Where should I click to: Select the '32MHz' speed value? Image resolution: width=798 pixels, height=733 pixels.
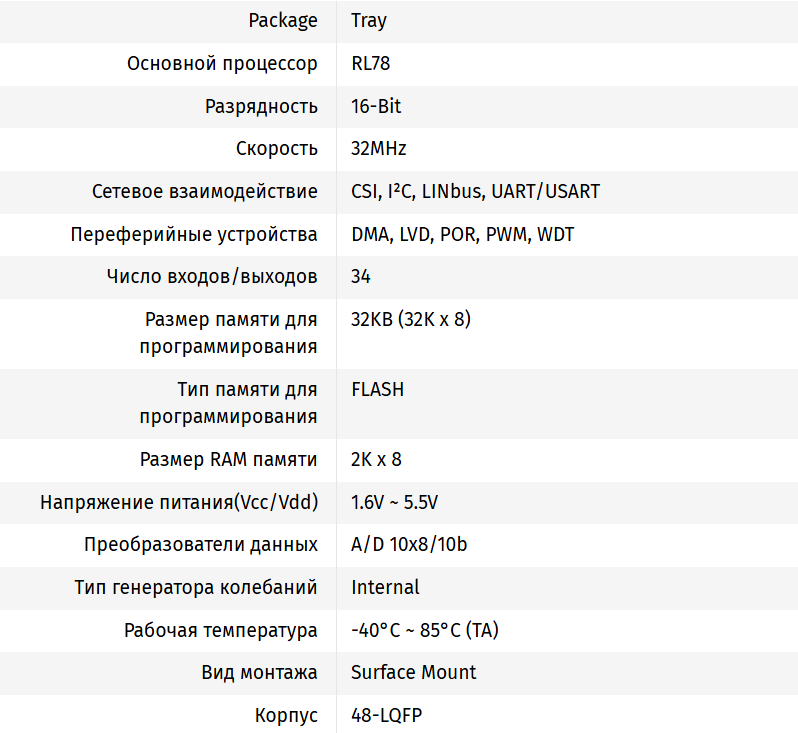pos(379,149)
